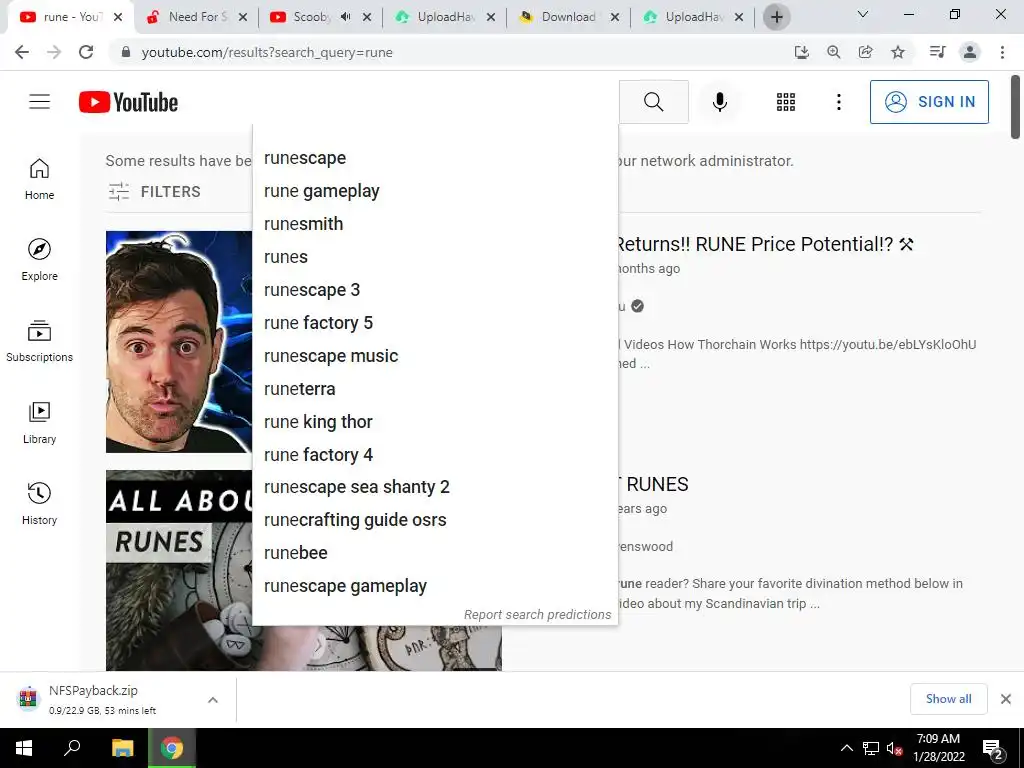Open YouTube settings three-dot menu
Screen dimensions: 1024x768
click(x=839, y=102)
